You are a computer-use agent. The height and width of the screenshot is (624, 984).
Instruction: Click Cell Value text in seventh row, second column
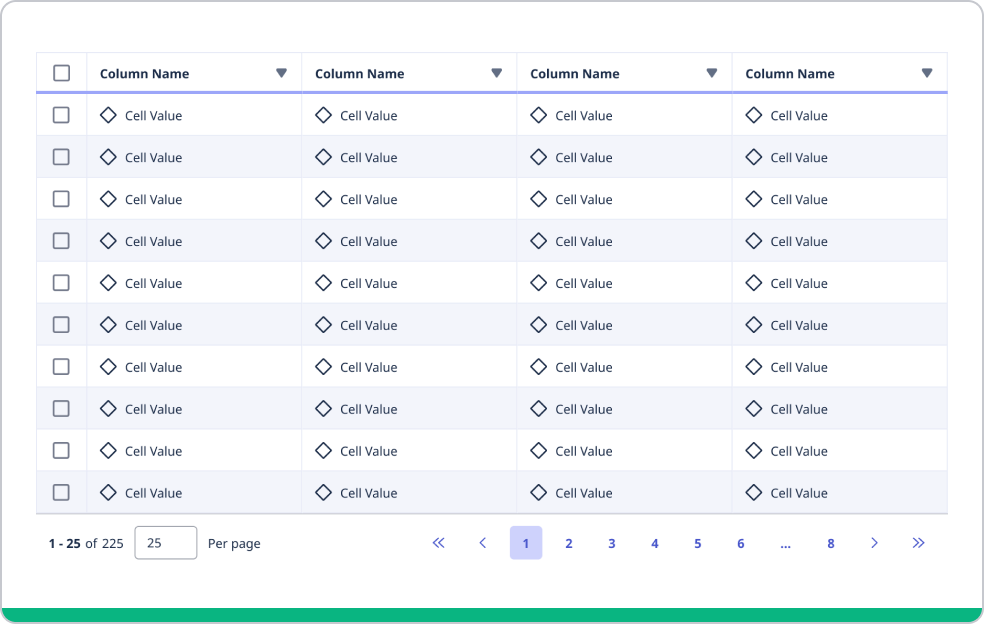tap(369, 367)
